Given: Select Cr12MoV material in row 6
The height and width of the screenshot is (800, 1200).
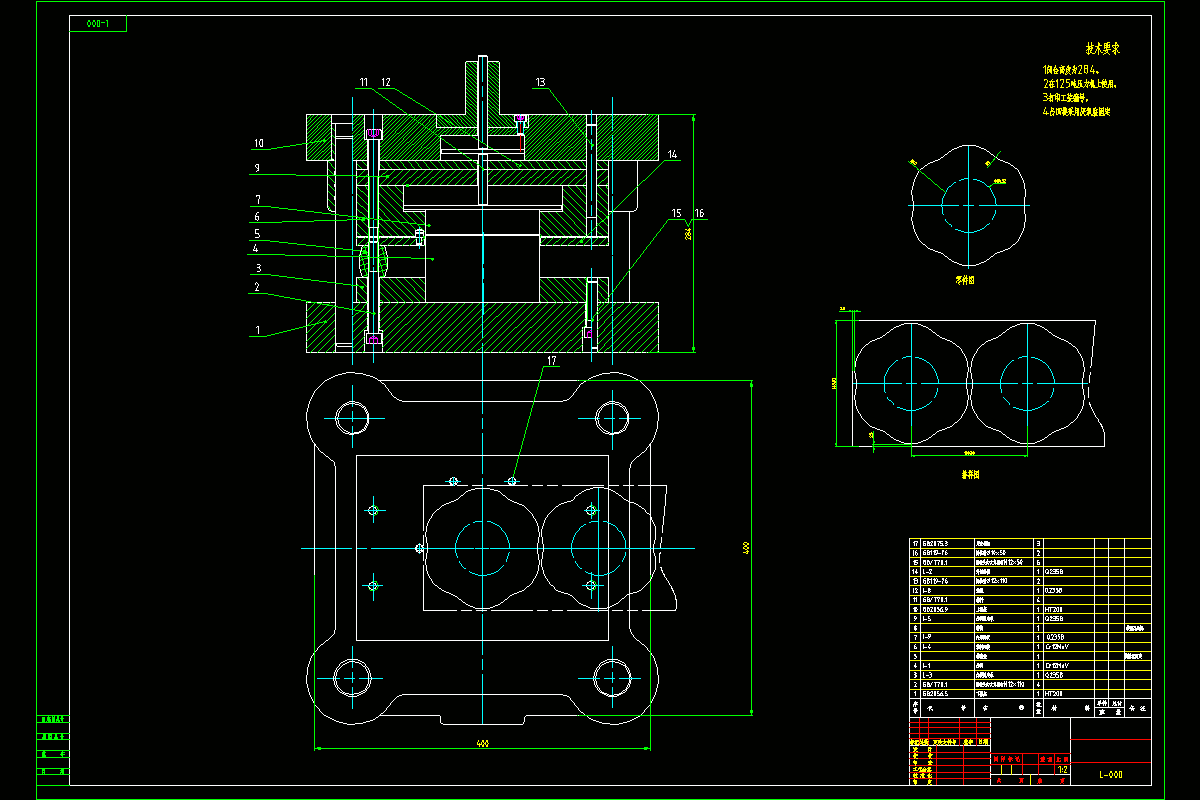Looking at the screenshot, I should [x=1057, y=647].
